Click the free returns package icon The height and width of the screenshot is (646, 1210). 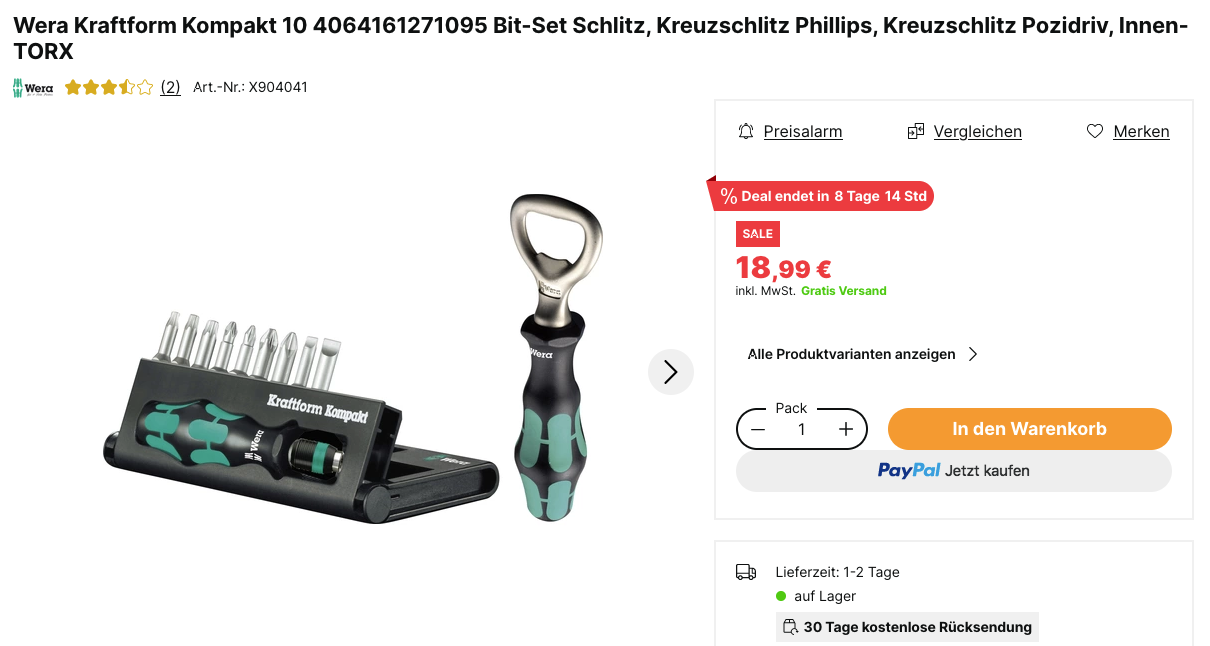pos(791,627)
